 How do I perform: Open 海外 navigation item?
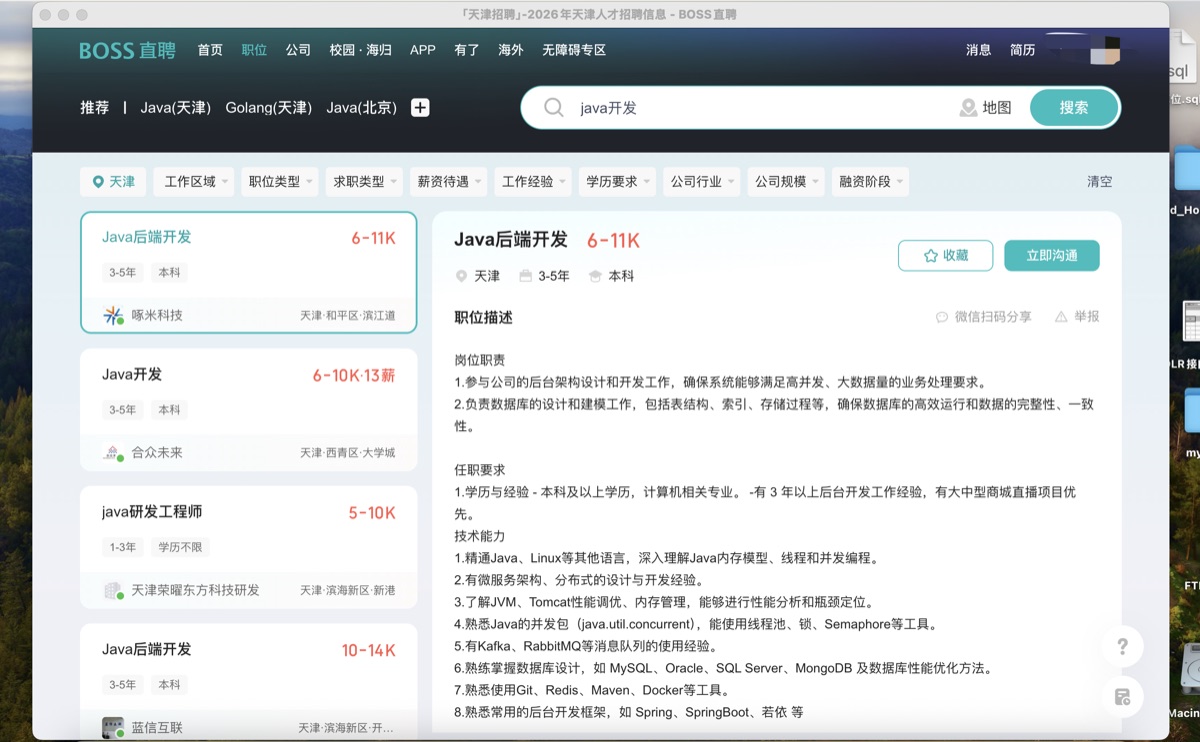[x=511, y=50]
